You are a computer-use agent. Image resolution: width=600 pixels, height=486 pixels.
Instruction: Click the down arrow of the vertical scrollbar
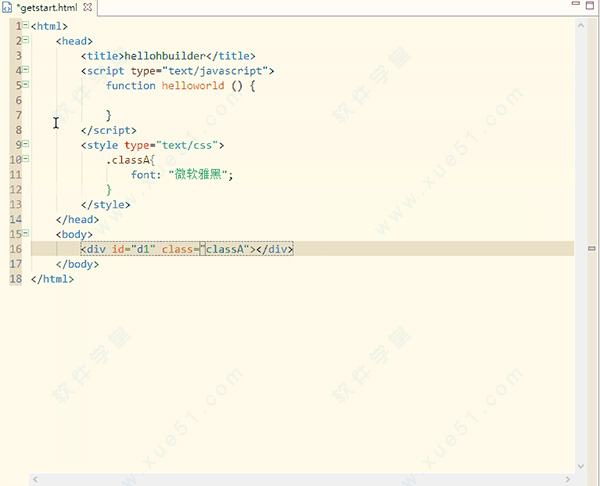580,464
